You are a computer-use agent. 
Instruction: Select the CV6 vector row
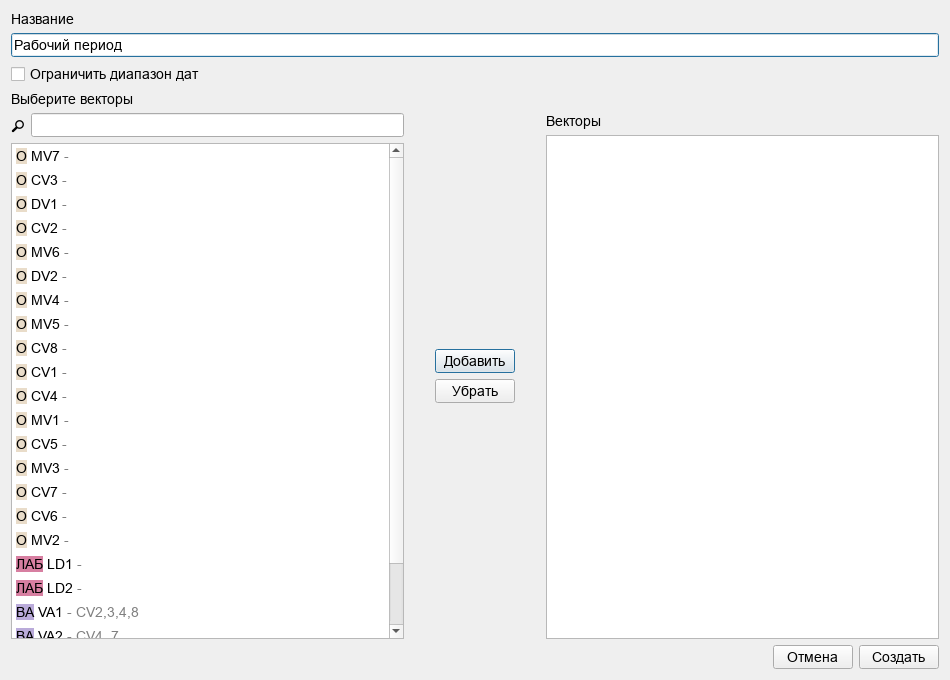point(201,516)
